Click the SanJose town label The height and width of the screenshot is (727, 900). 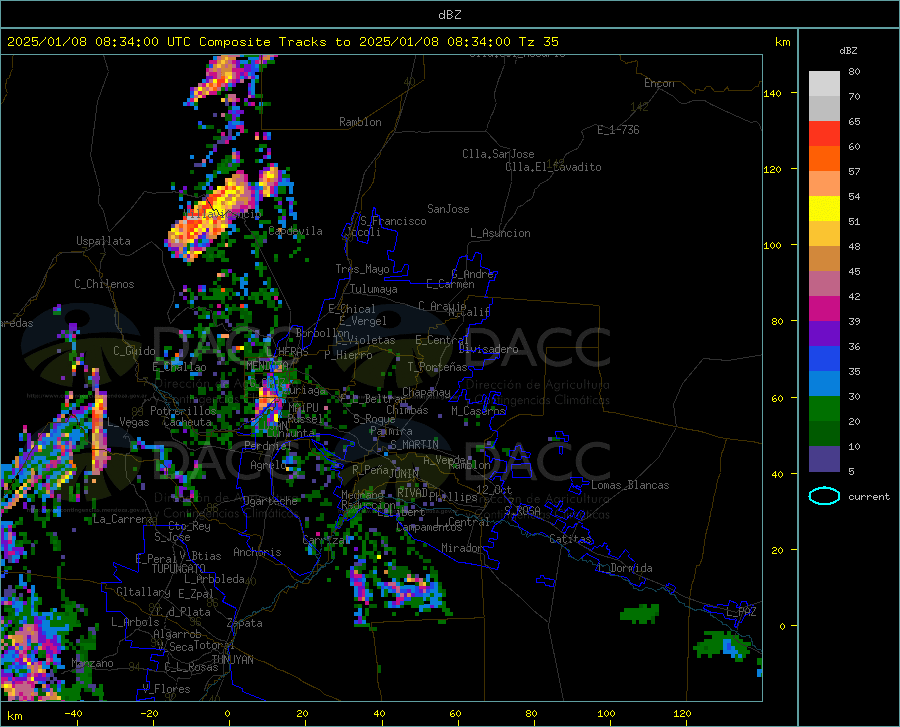[x=448, y=209]
